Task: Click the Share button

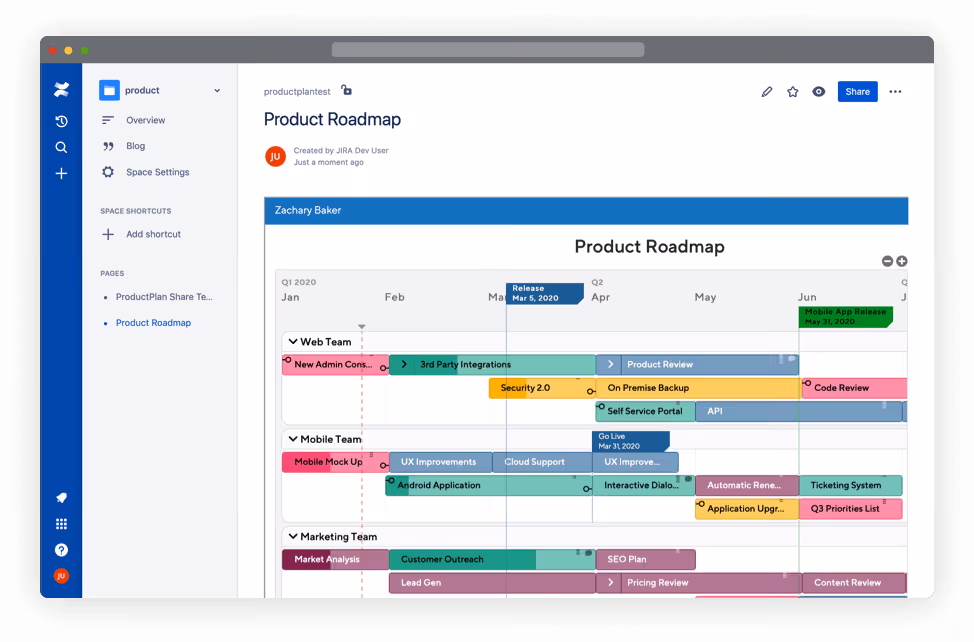Action: click(857, 91)
